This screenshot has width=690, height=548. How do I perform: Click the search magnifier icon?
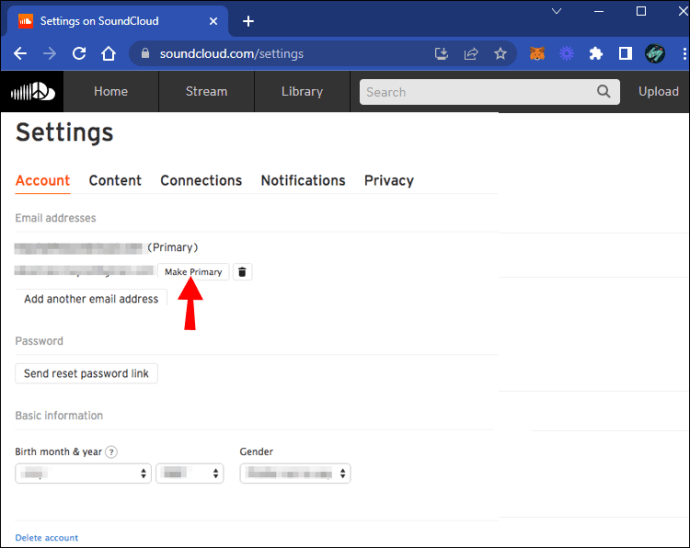(604, 92)
